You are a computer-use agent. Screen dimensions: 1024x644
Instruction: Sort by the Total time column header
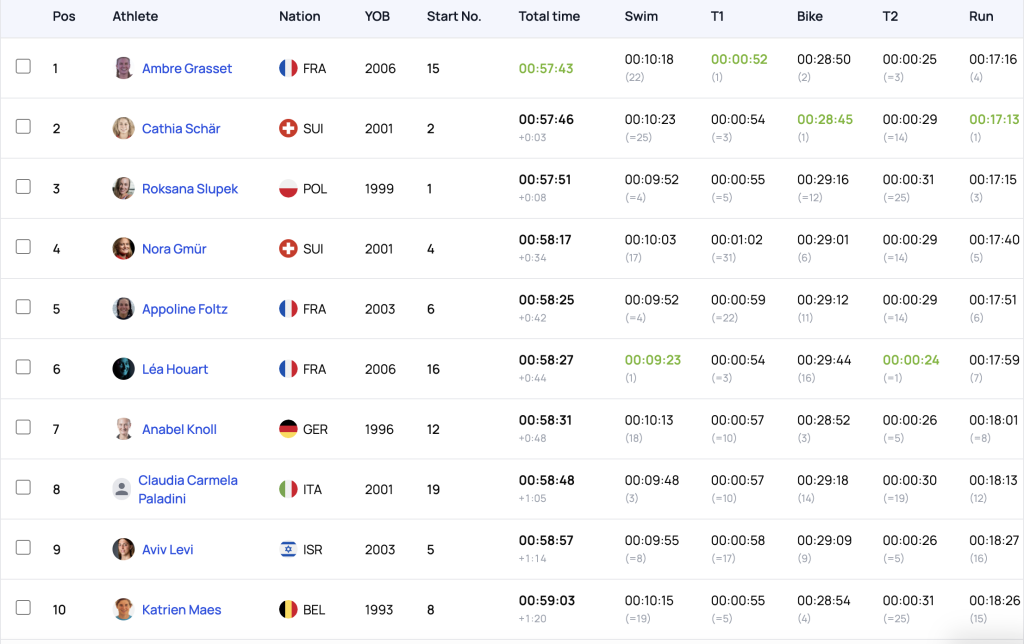pyautogui.click(x=549, y=16)
